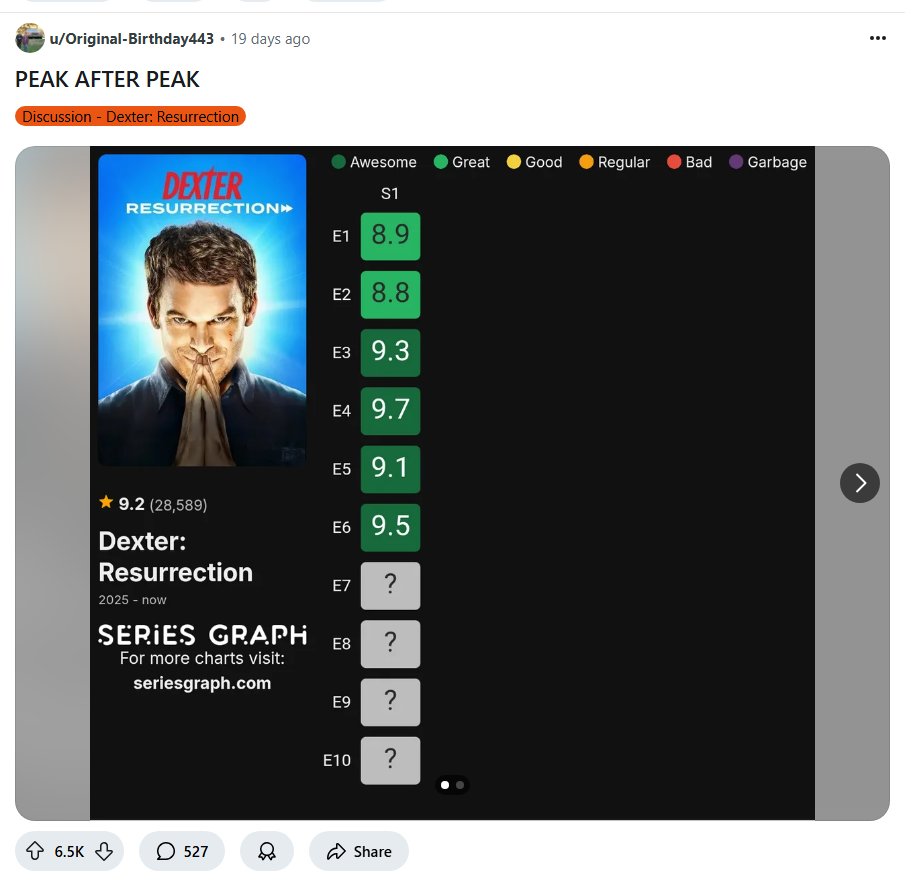Click the E4 rating tile showing 9.7
This screenshot has height=875, width=905.
tap(390, 410)
